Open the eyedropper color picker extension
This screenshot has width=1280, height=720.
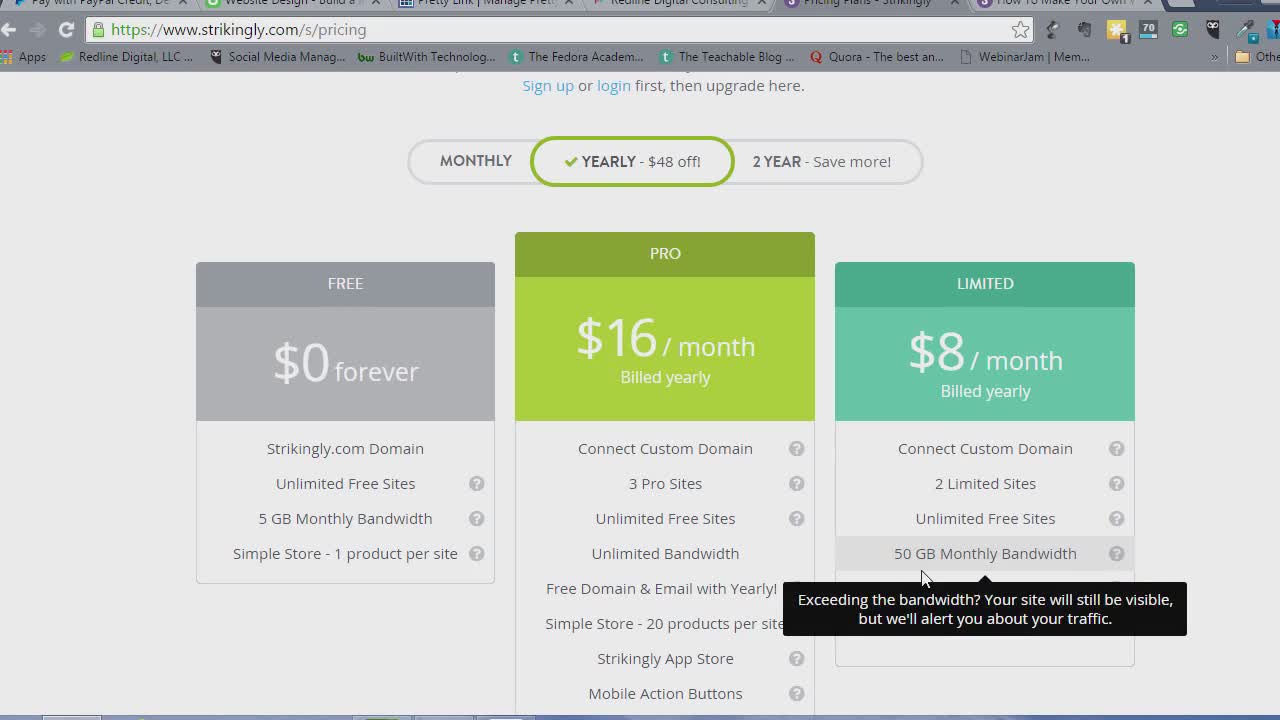coord(1245,30)
